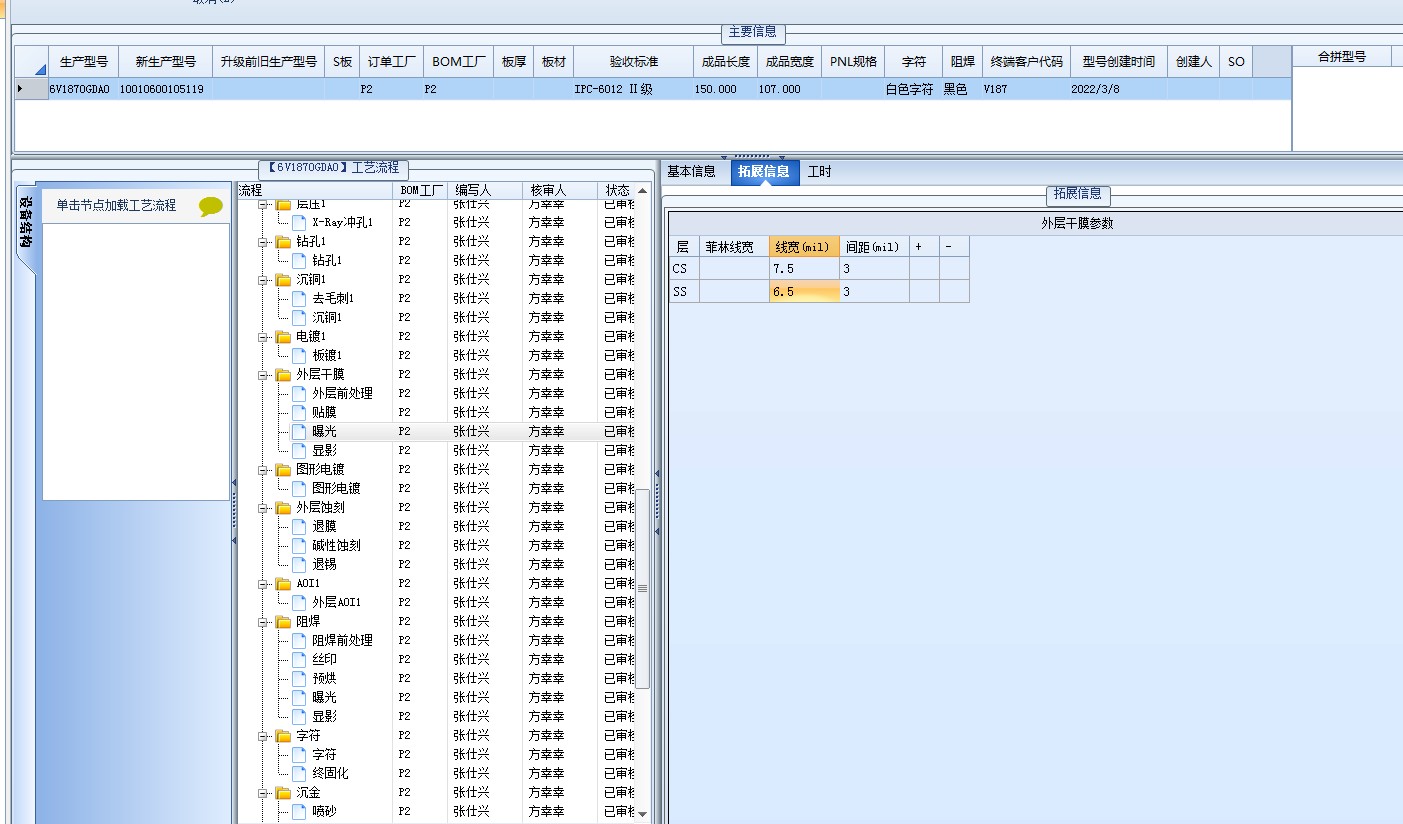Open the 工时 tab

819,172
